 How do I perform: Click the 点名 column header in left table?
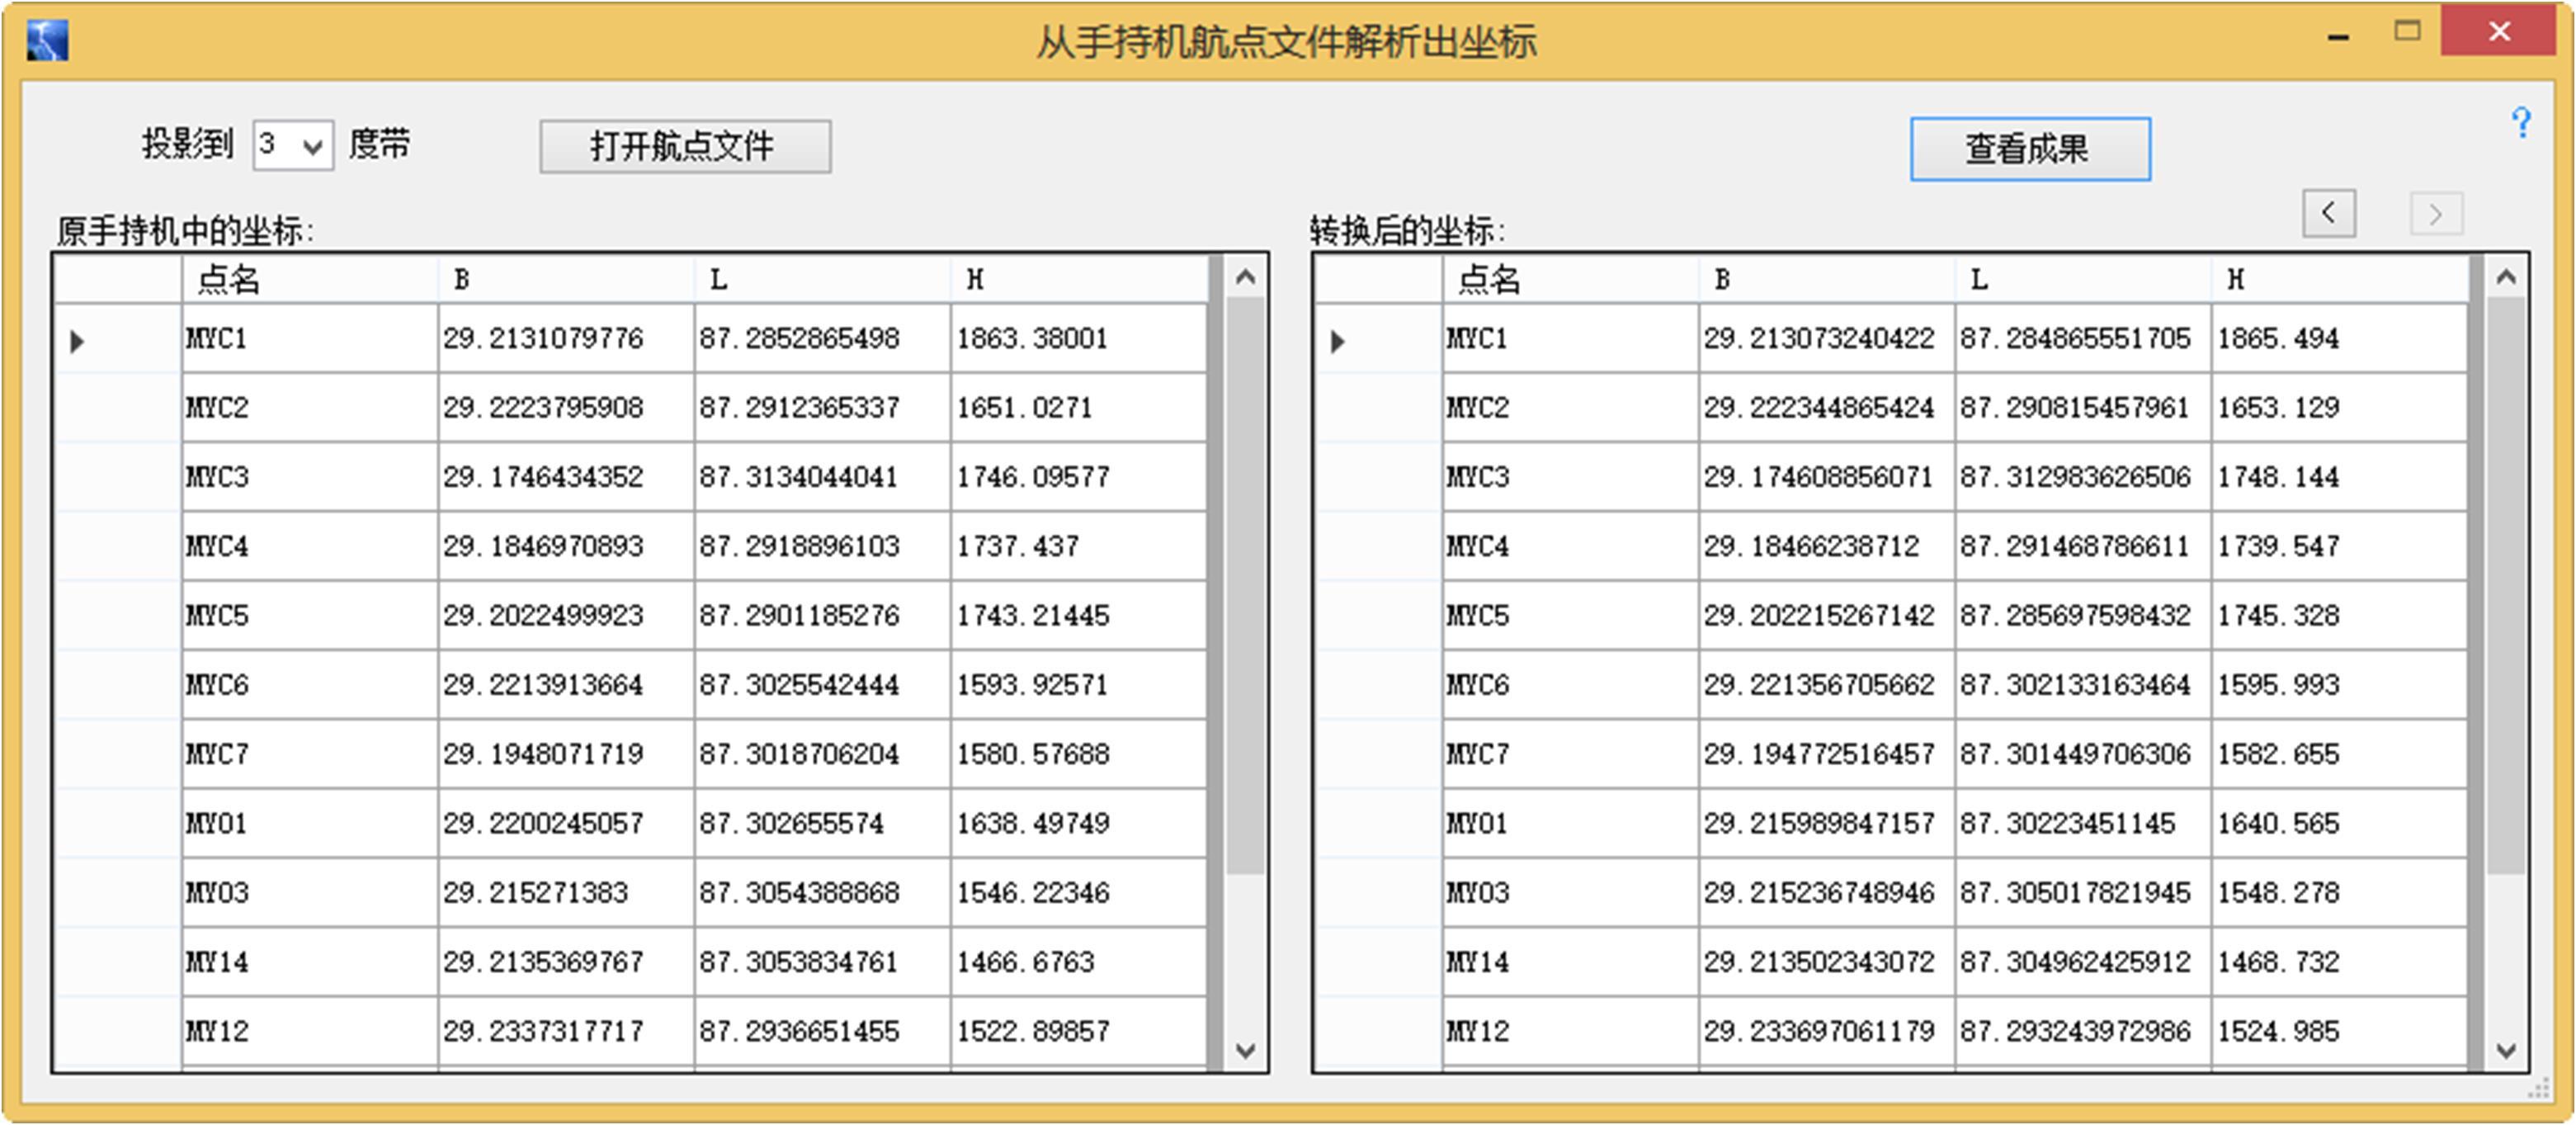click(310, 279)
